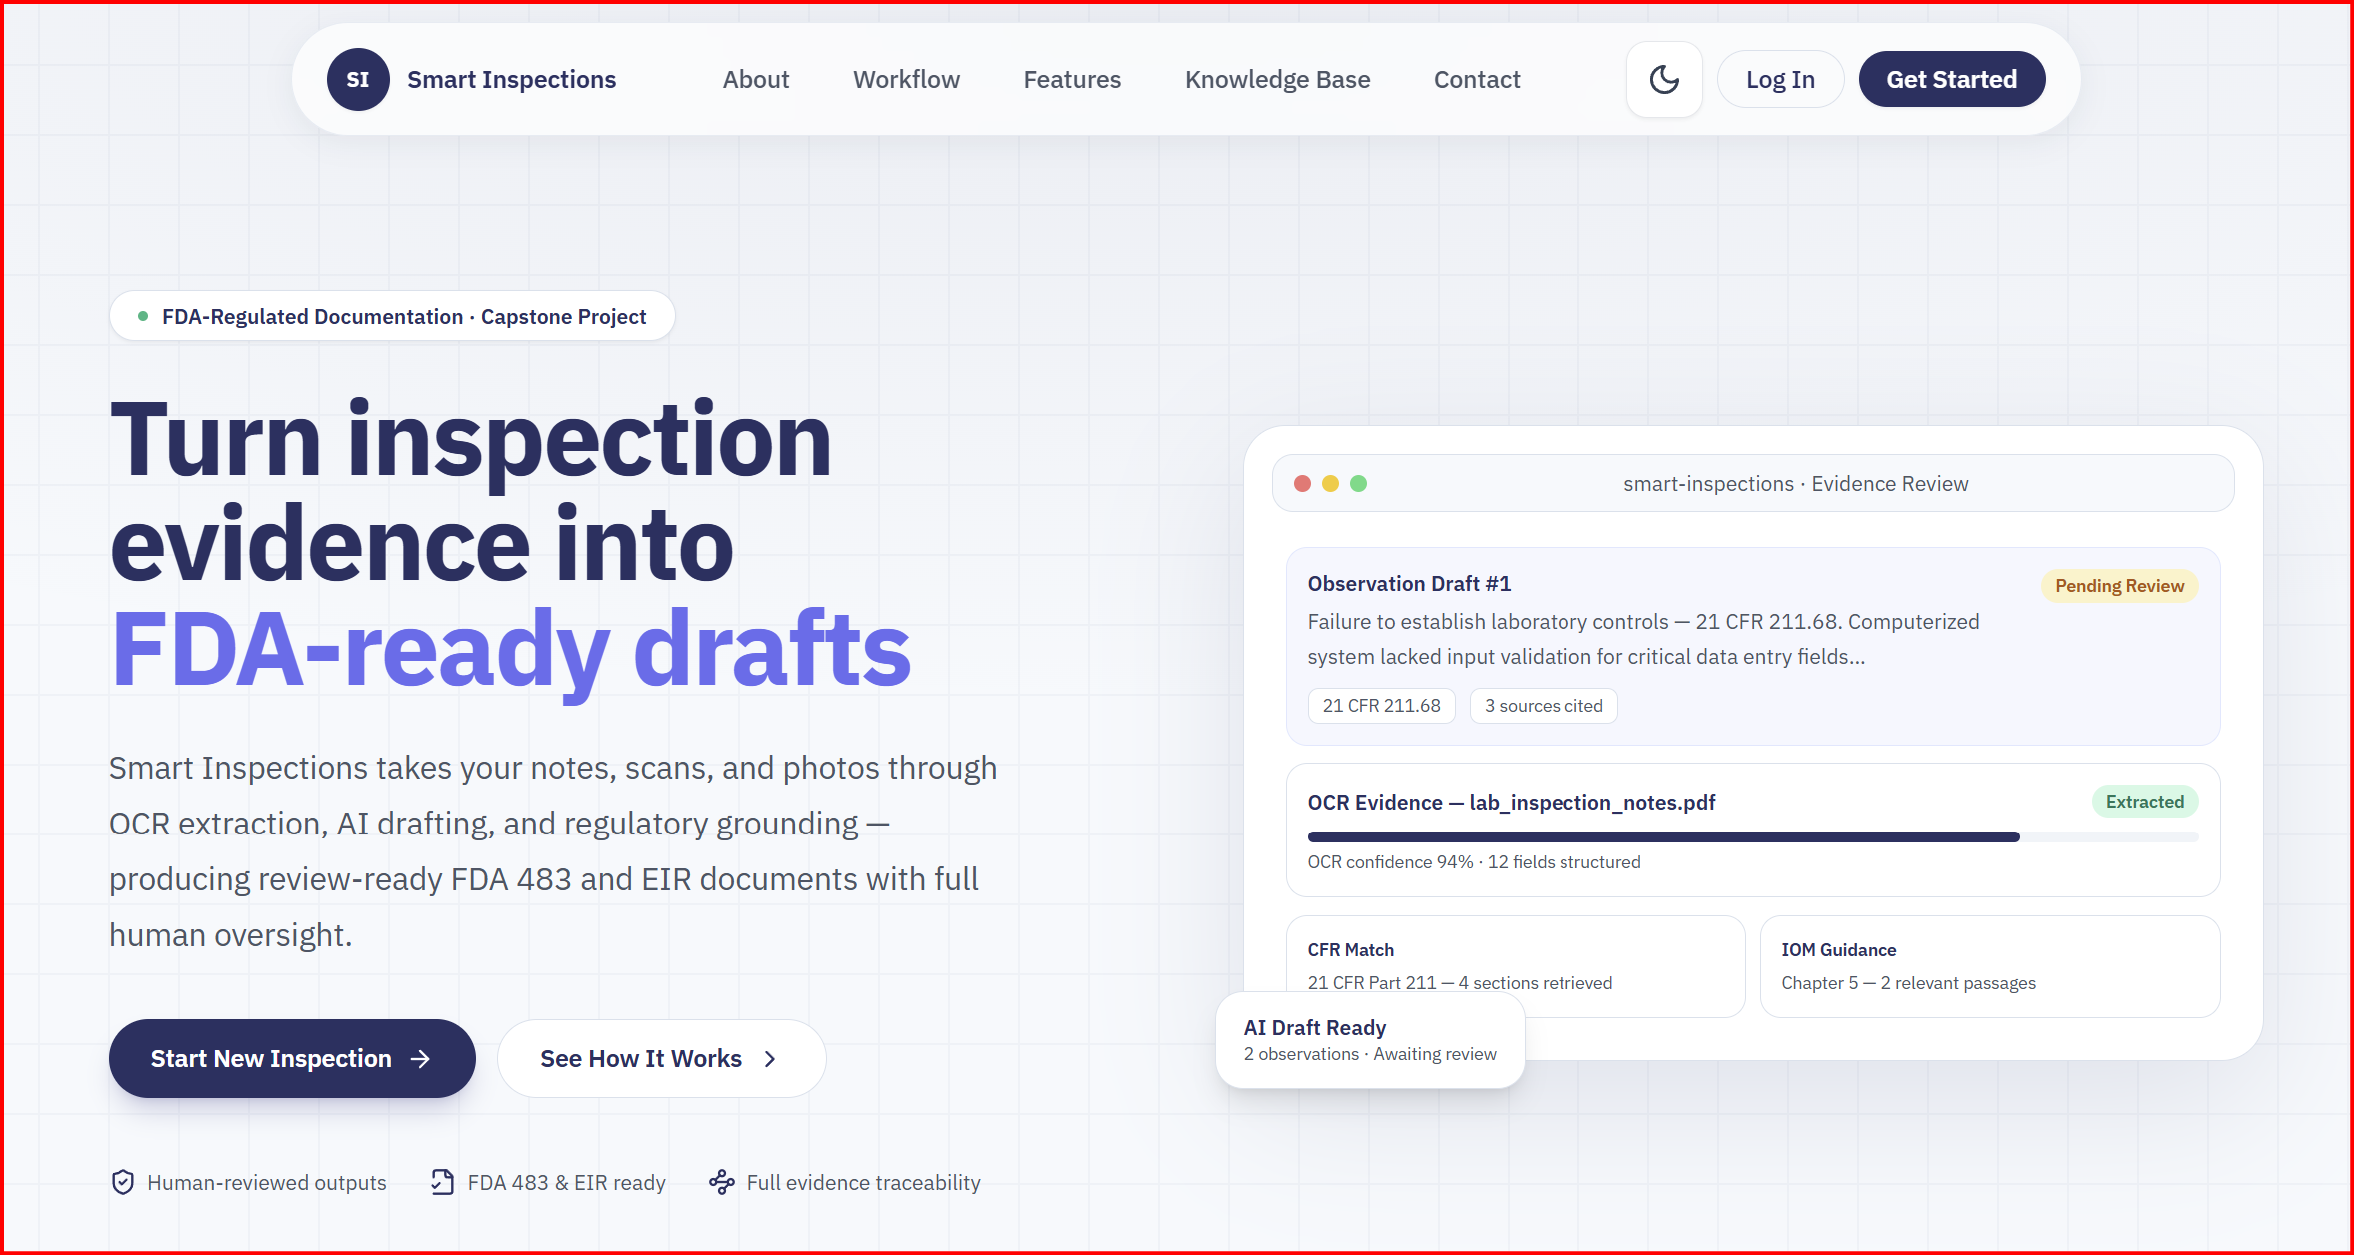Screen dimensions: 2354x1255
Task: Click the Get Started button
Action: pos(1951,79)
